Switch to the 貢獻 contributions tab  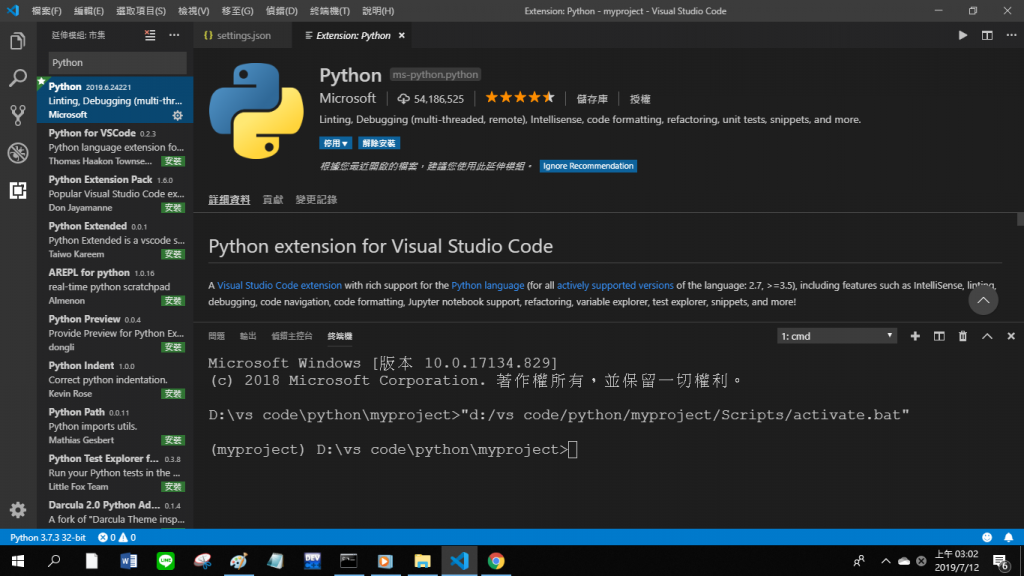pos(273,200)
